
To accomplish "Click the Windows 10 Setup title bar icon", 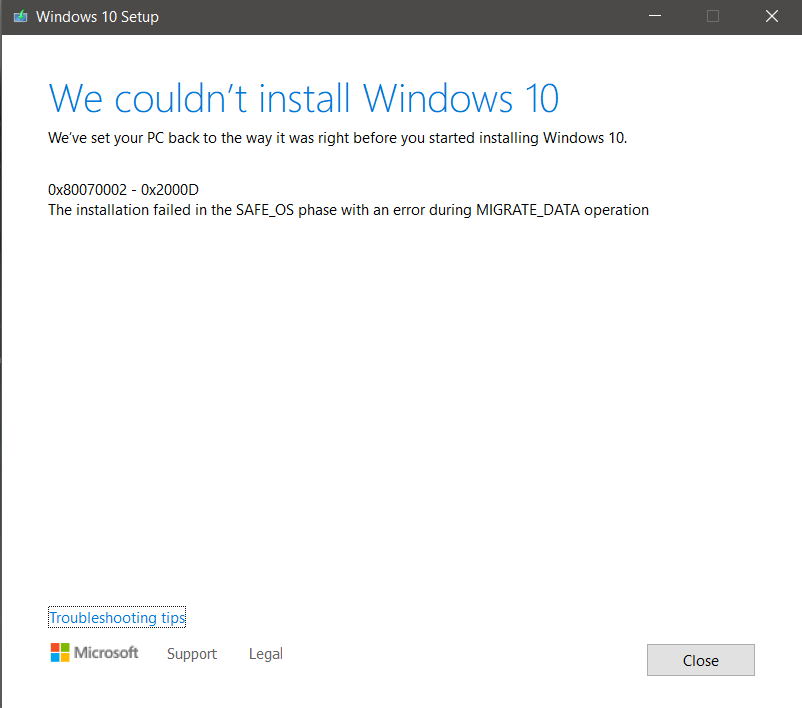I will point(20,17).
